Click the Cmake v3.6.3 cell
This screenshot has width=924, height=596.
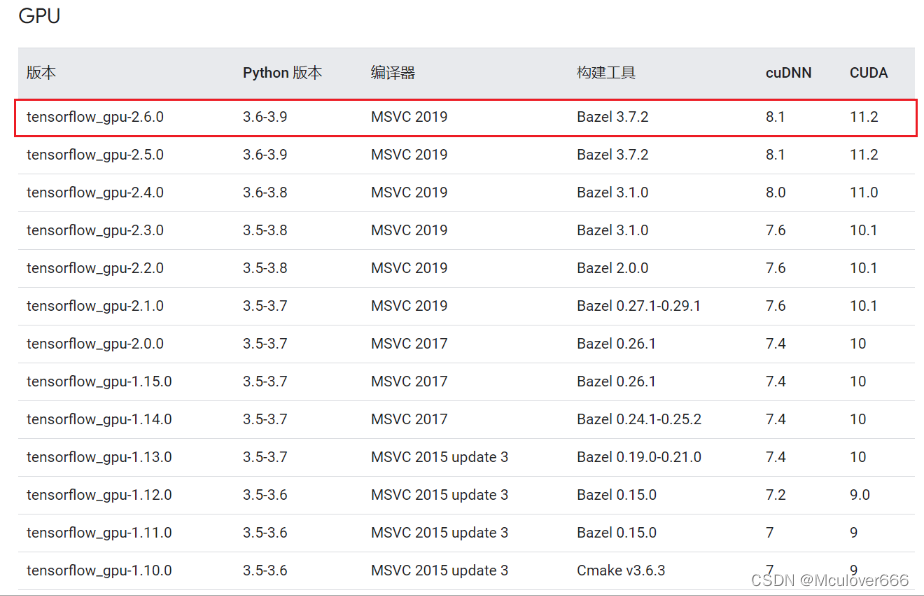click(621, 570)
